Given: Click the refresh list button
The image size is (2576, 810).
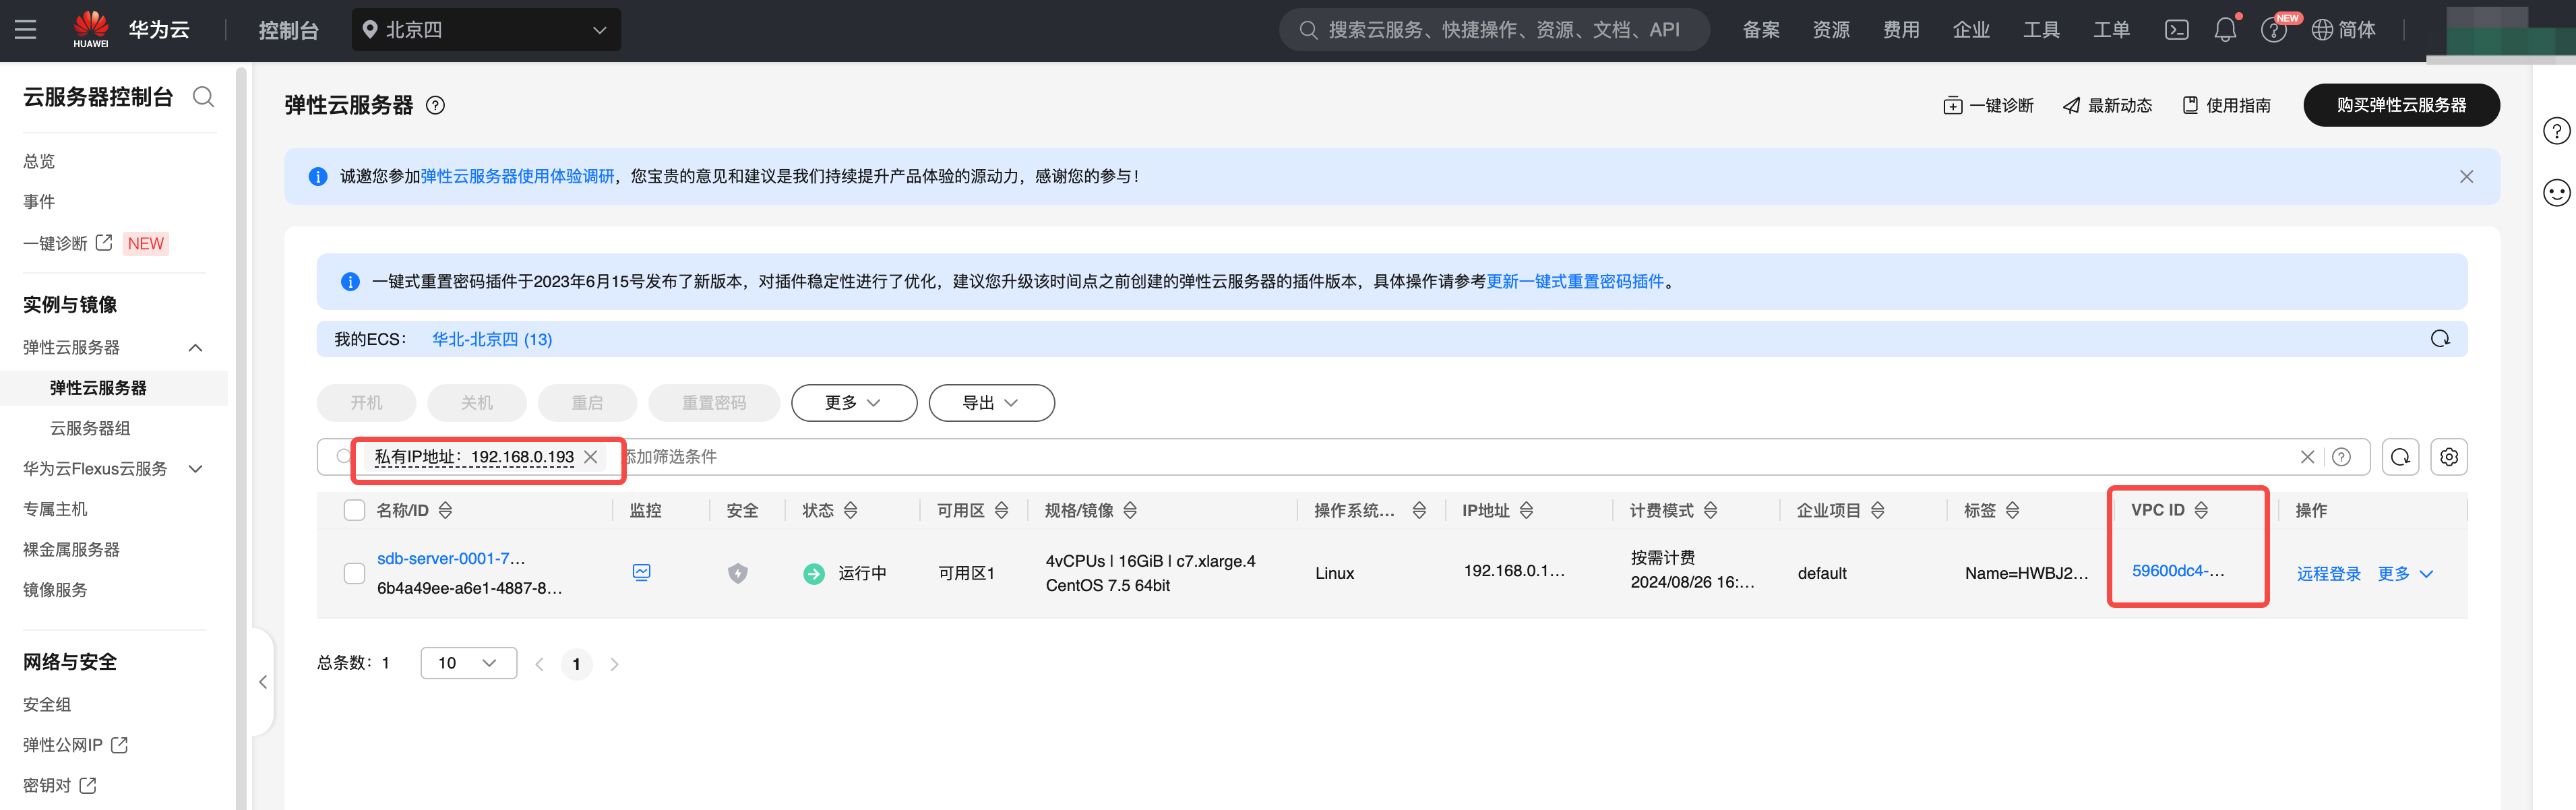Looking at the screenshot, I should [x=2400, y=457].
